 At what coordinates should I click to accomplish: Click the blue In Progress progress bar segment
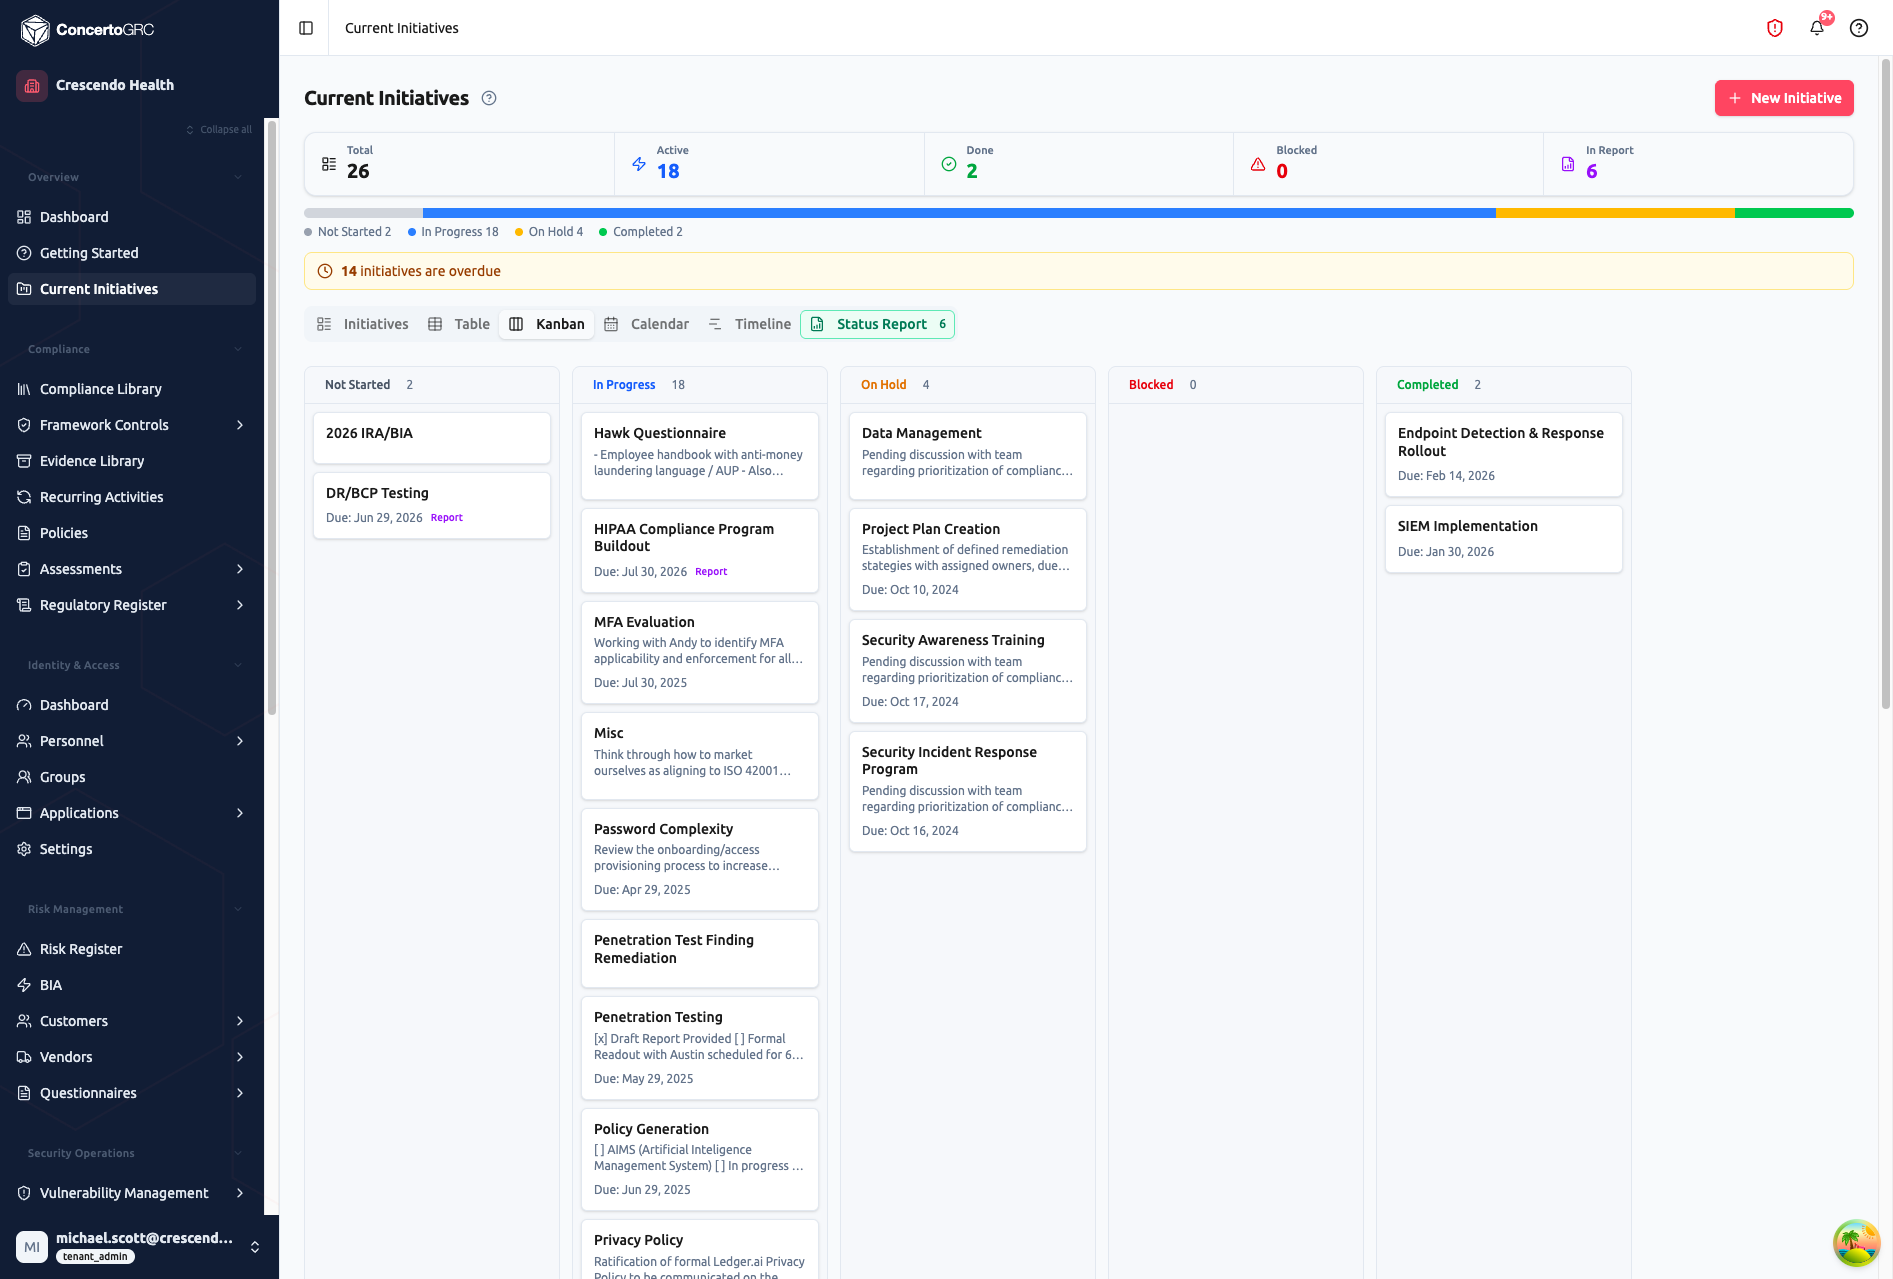(x=959, y=213)
